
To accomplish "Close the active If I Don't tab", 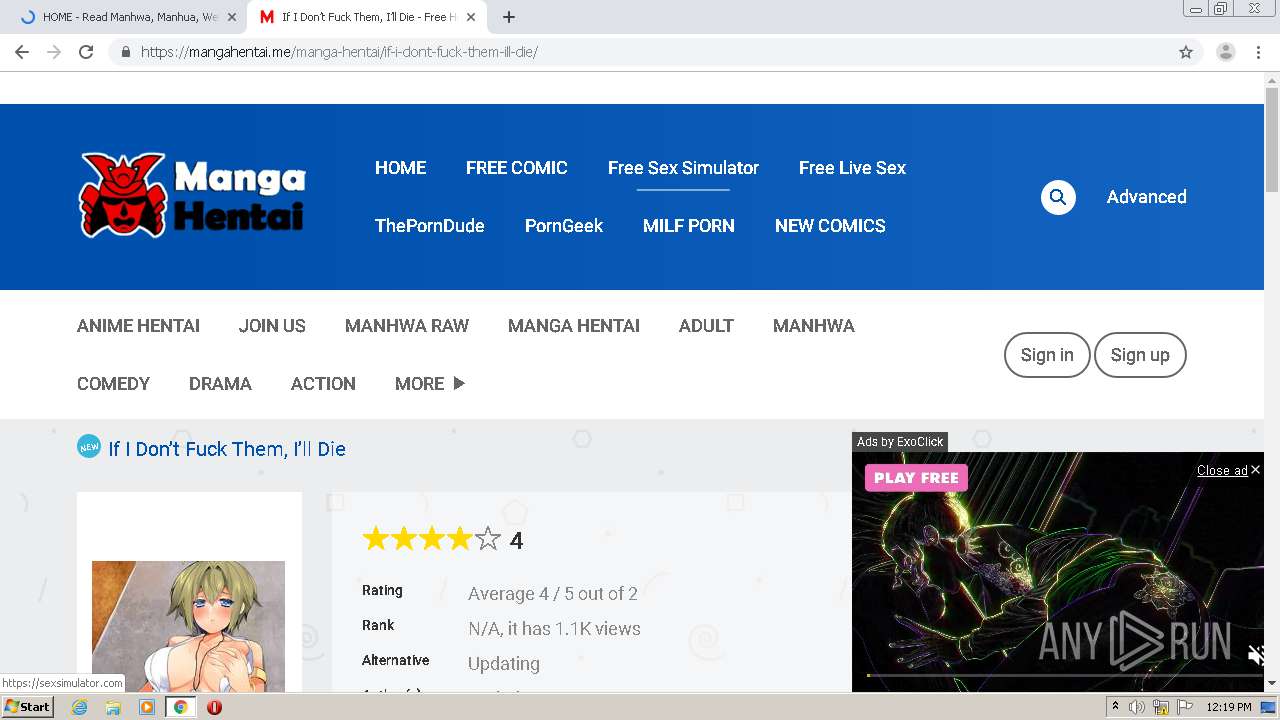I will tap(471, 17).
